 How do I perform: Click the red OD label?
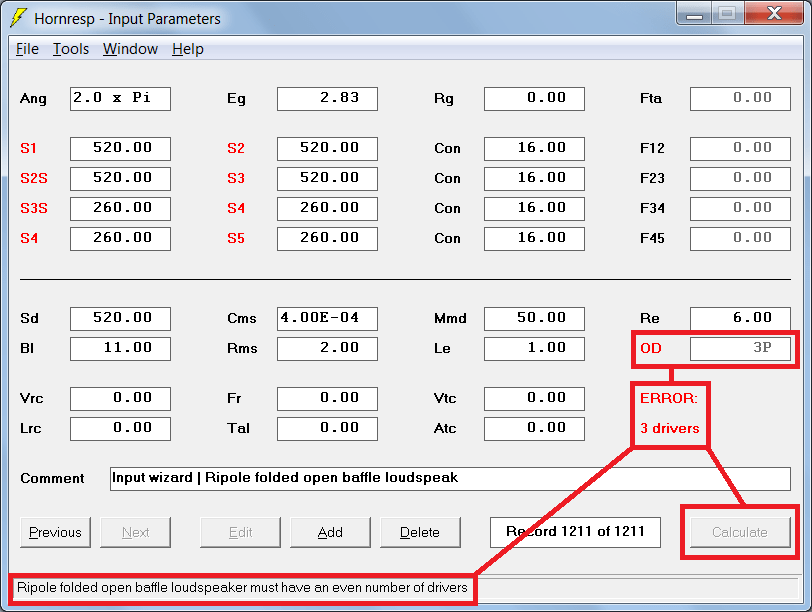[651, 348]
